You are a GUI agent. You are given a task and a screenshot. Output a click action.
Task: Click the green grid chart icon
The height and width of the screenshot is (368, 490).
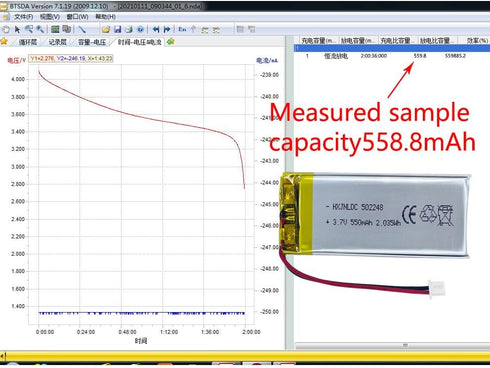tap(55, 29)
